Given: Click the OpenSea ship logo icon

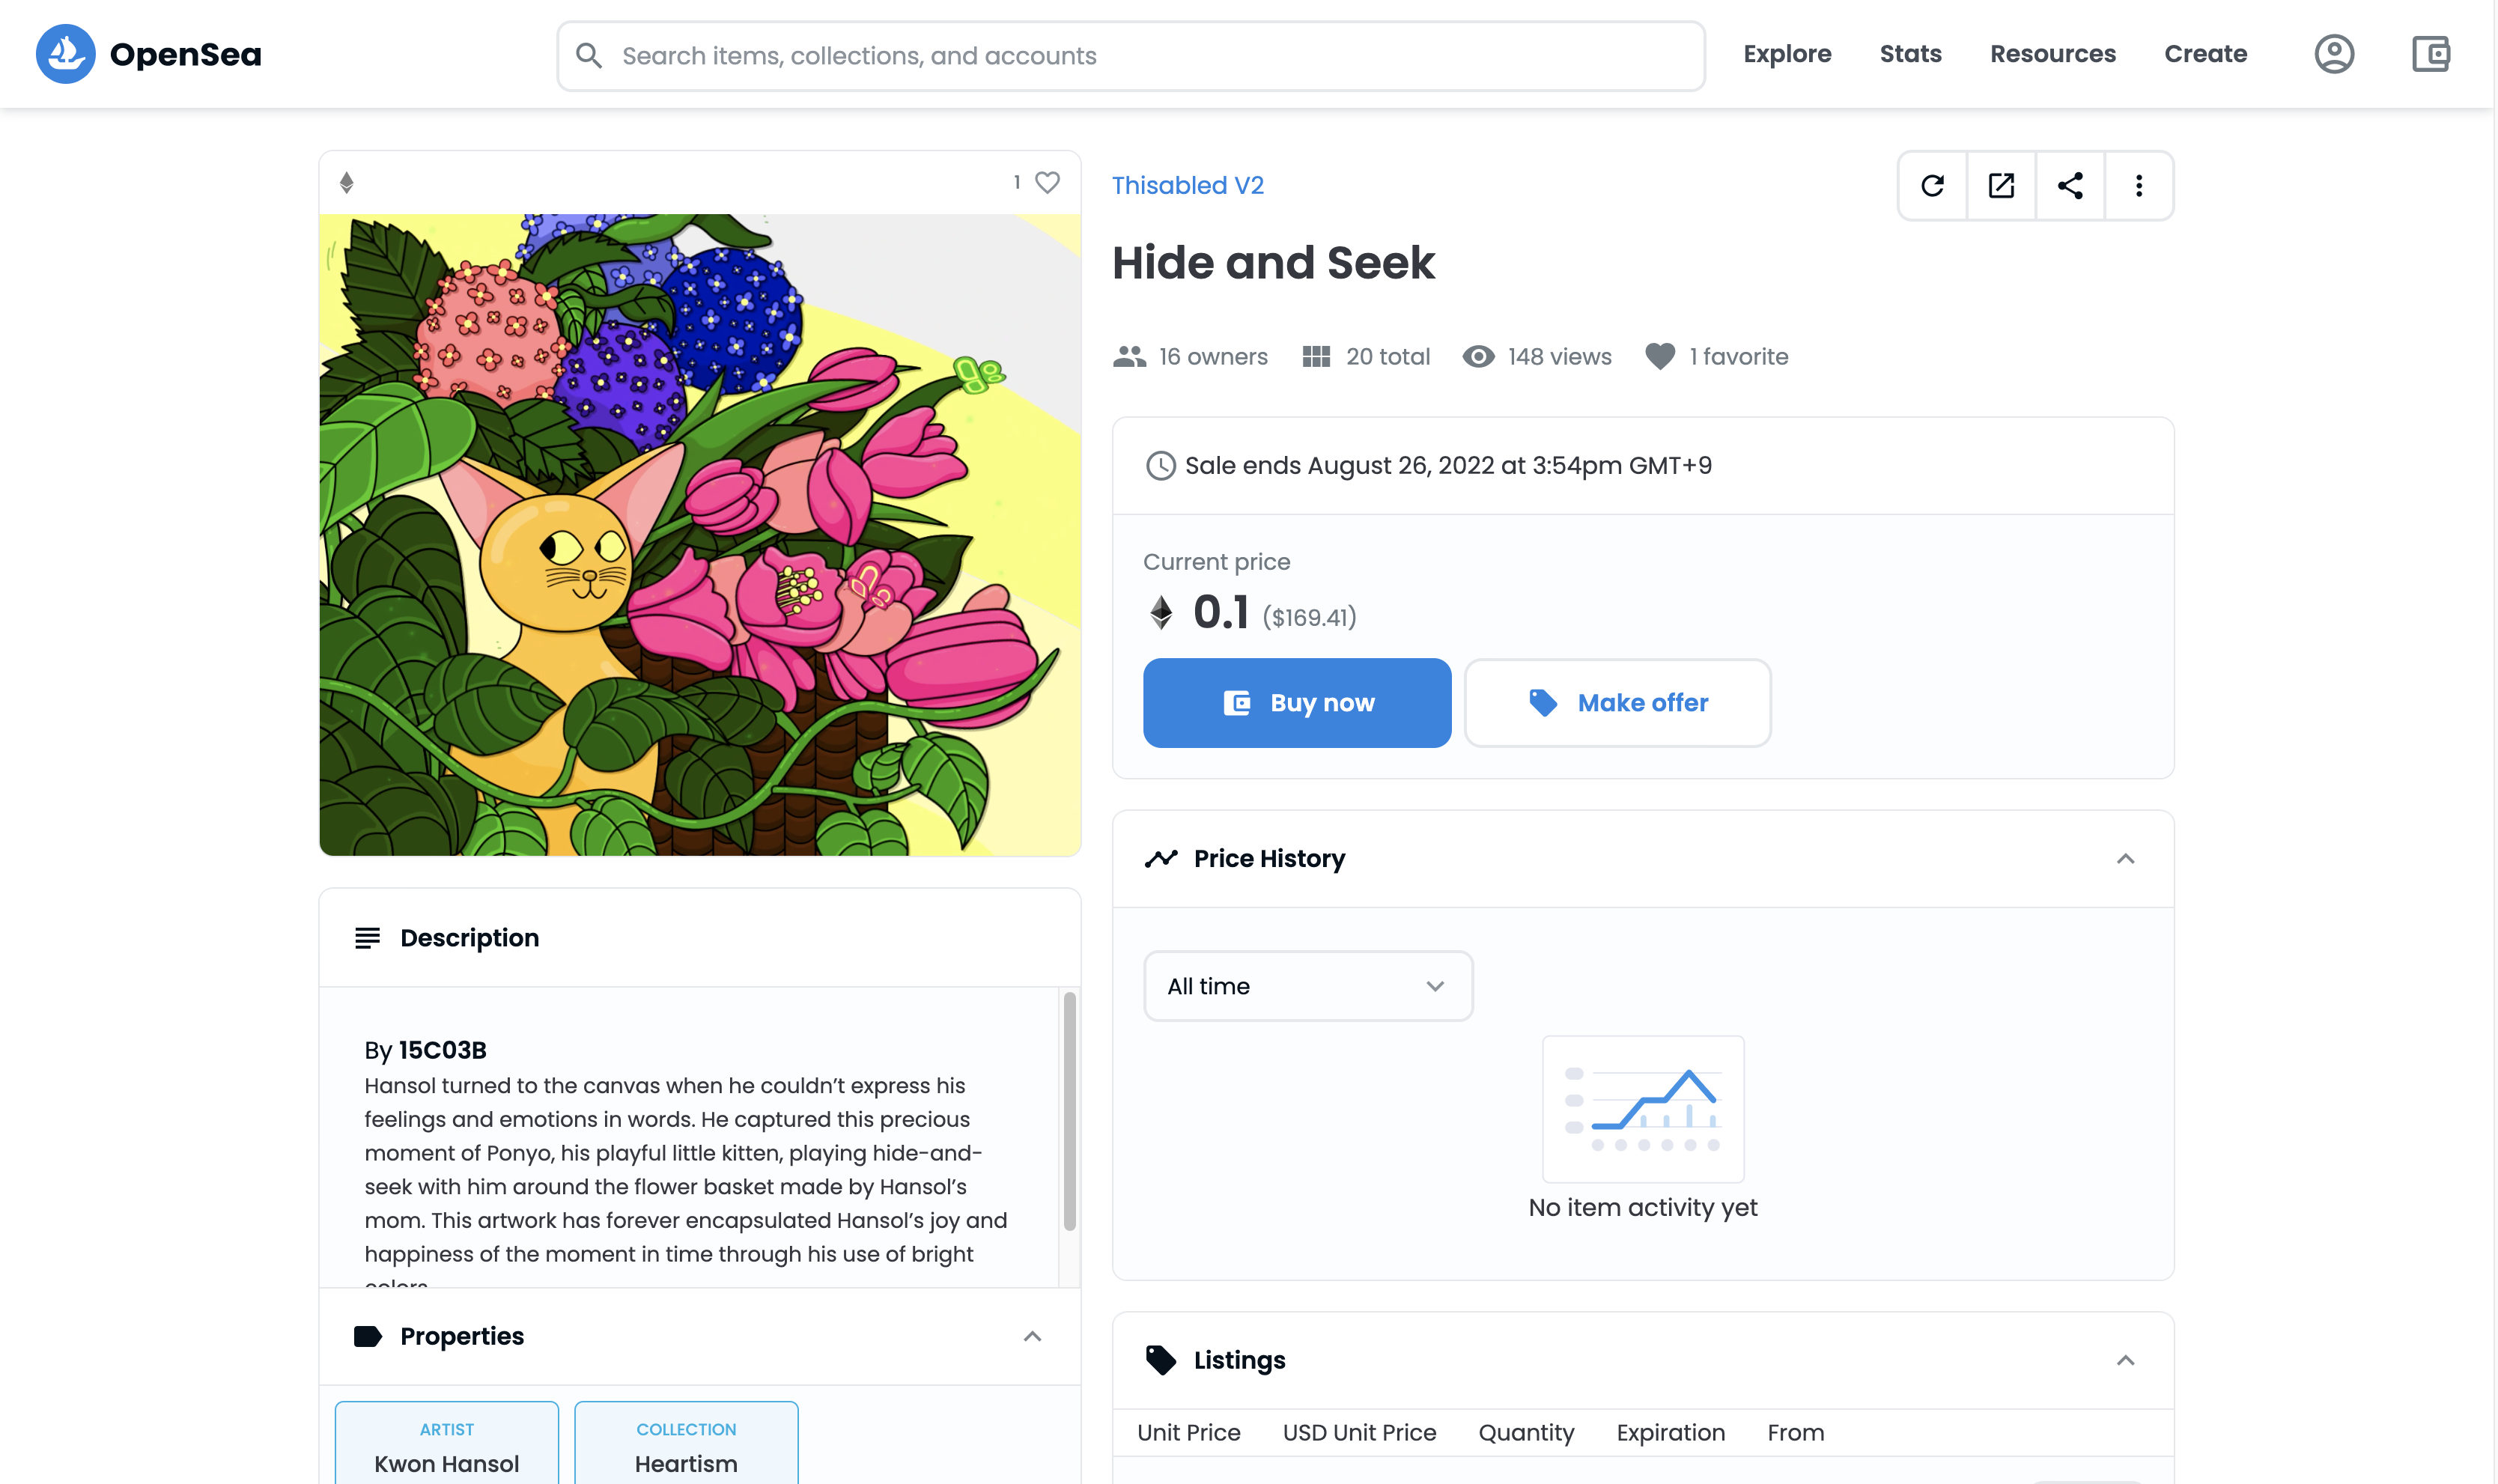Looking at the screenshot, I should click(66, 54).
